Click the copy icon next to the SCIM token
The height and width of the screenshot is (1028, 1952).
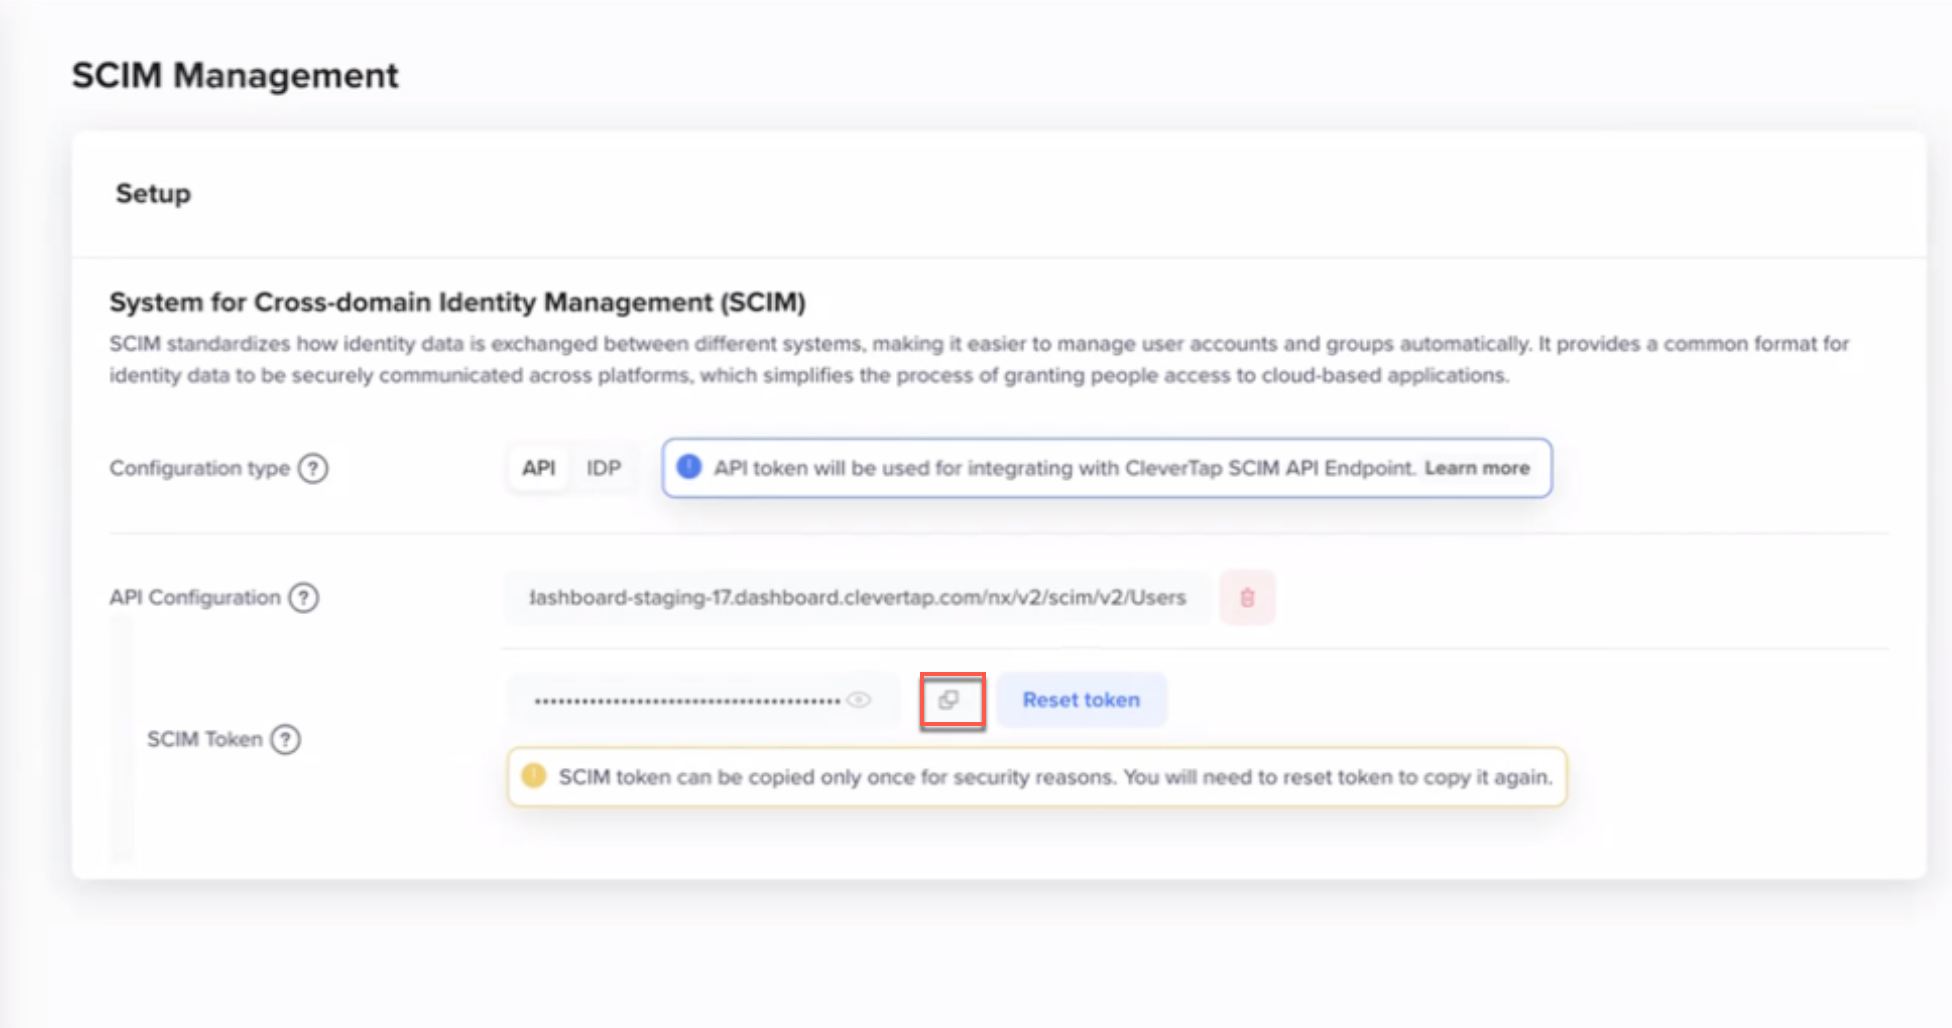coord(950,700)
